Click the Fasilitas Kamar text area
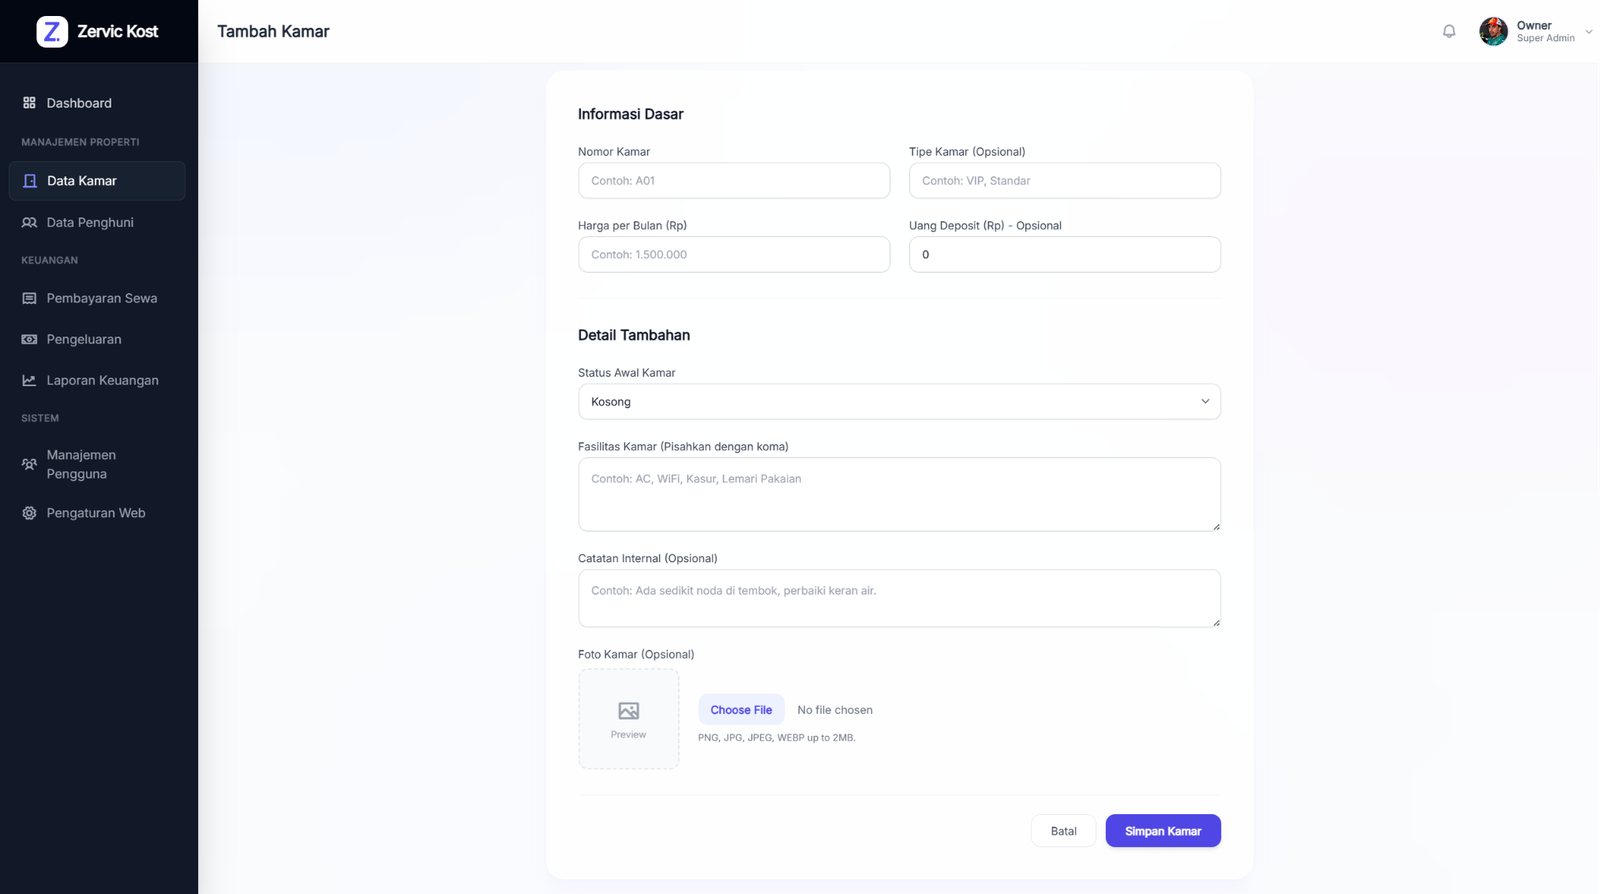1600x894 pixels. pyautogui.click(x=899, y=494)
